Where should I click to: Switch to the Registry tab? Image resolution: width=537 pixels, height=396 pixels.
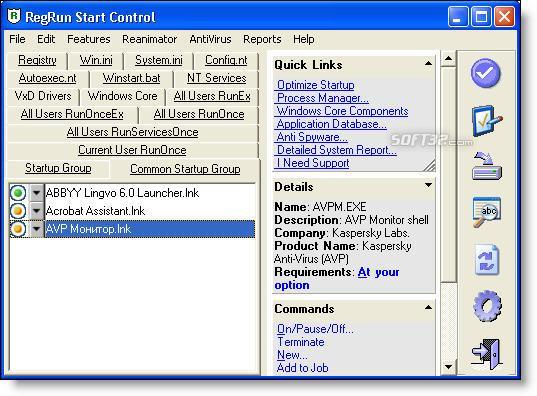(x=37, y=60)
